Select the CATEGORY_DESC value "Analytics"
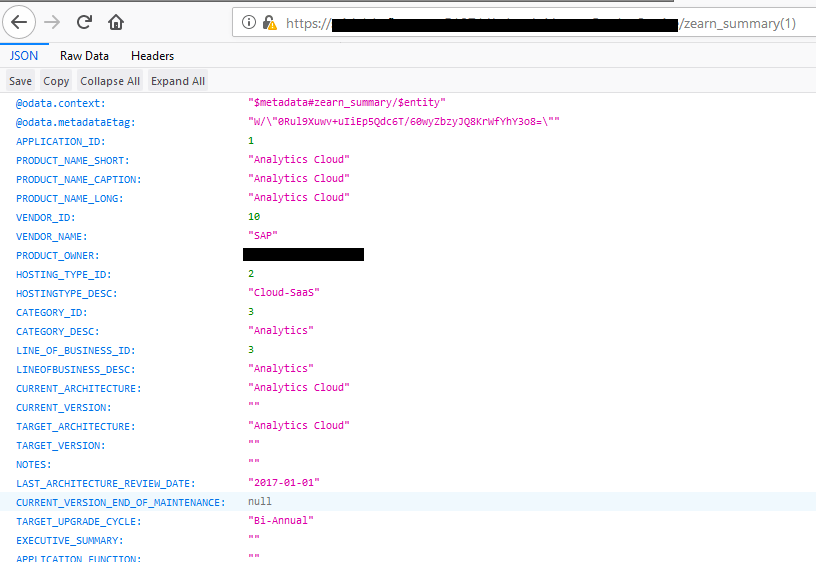The image size is (816, 562). [281, 330]
